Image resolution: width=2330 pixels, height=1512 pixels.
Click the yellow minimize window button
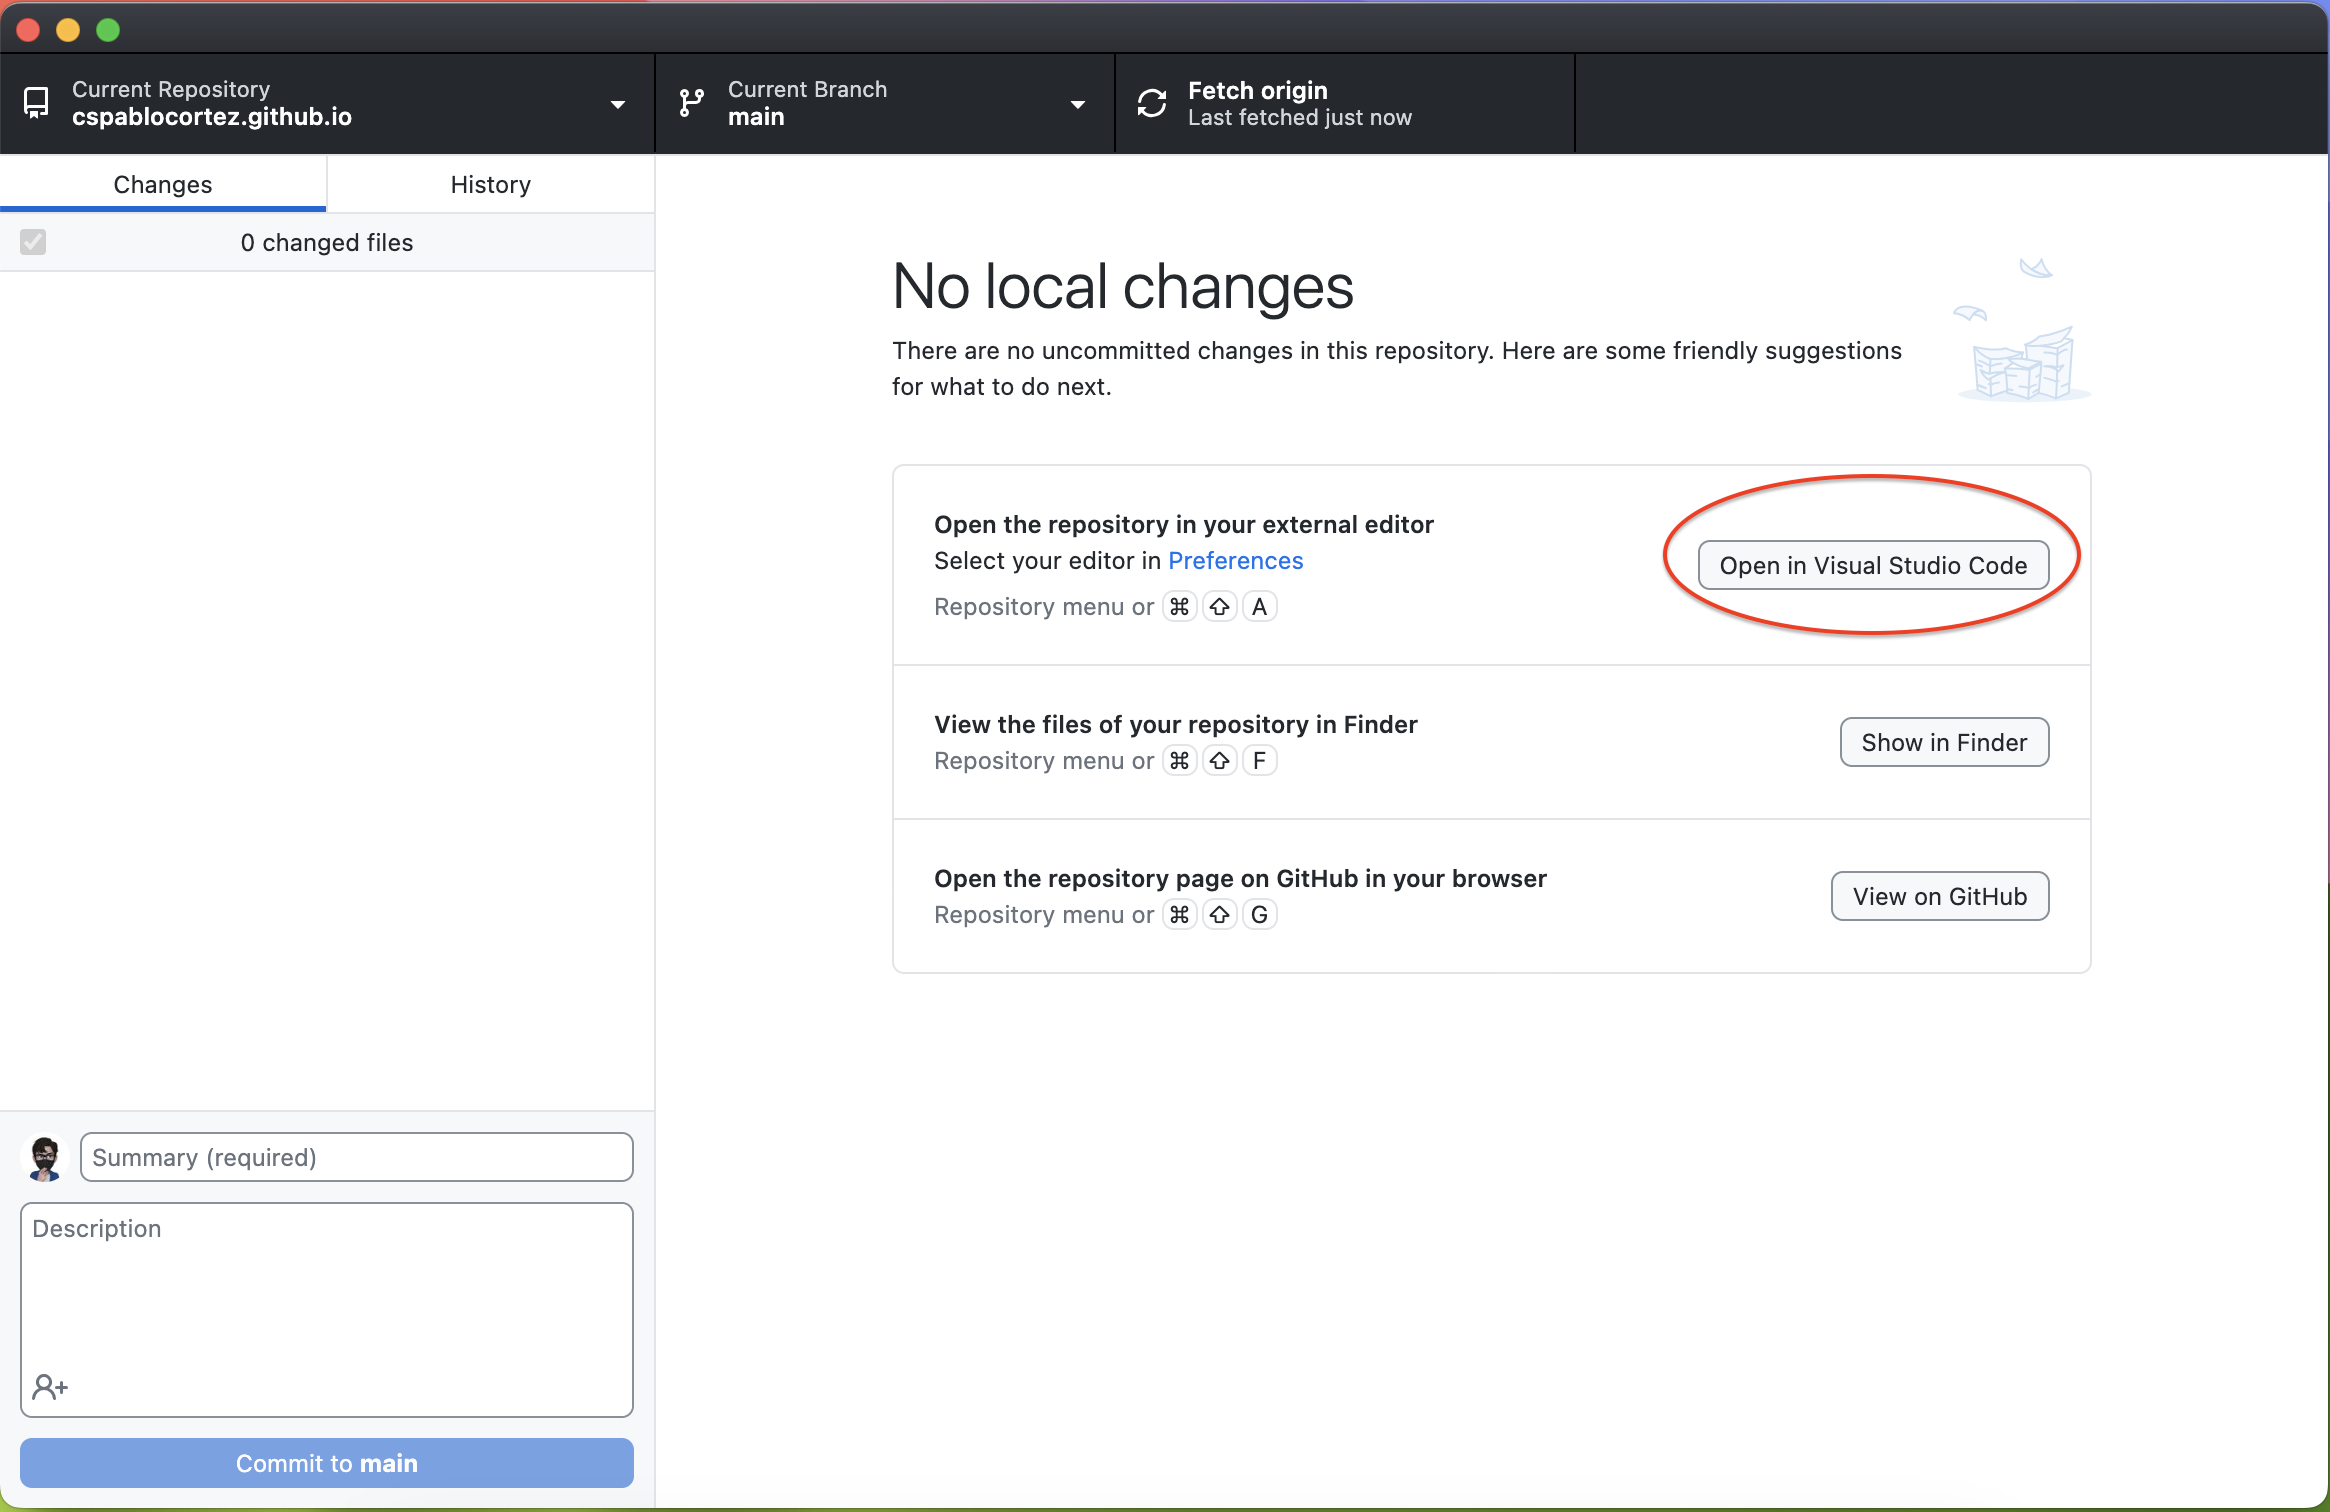tap(68, 30)
